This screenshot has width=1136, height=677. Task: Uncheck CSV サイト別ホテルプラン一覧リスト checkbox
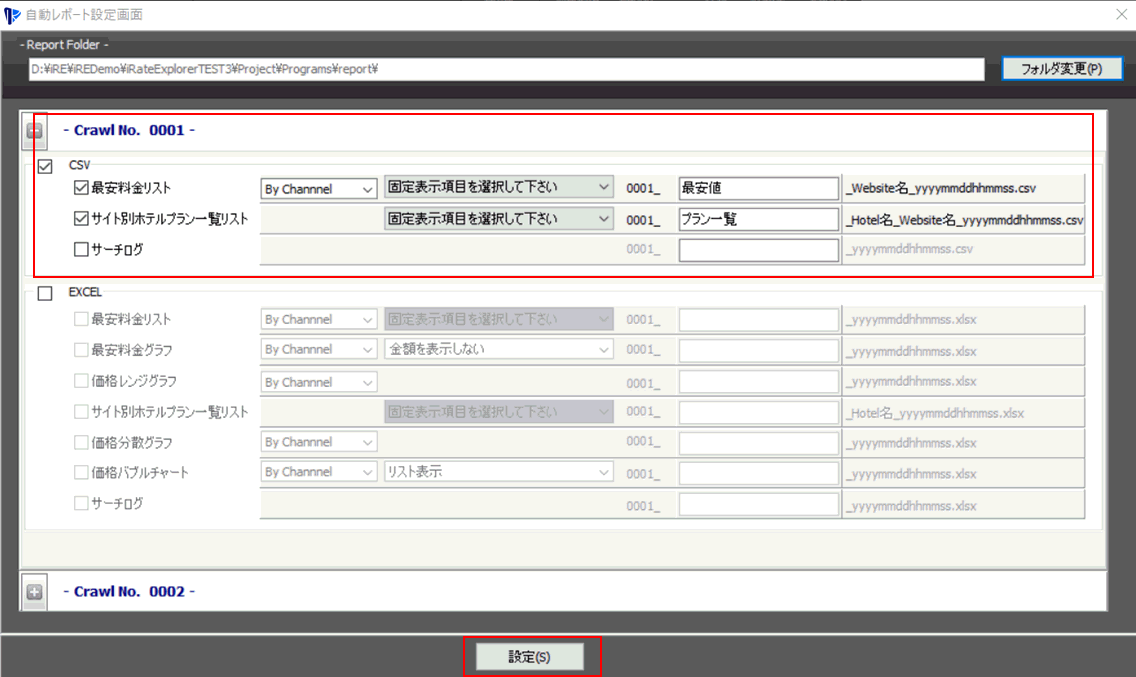(x=81, y=219)
